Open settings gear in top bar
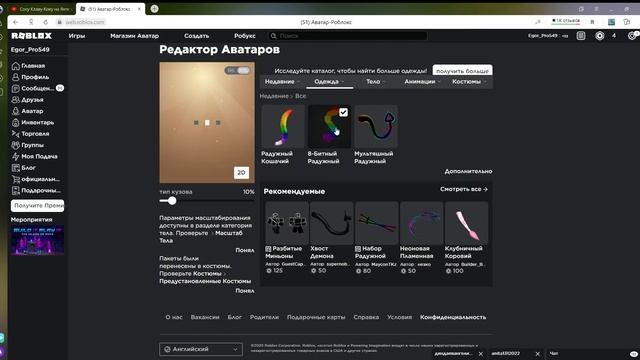The image size is (640, 360). (632, 36)
